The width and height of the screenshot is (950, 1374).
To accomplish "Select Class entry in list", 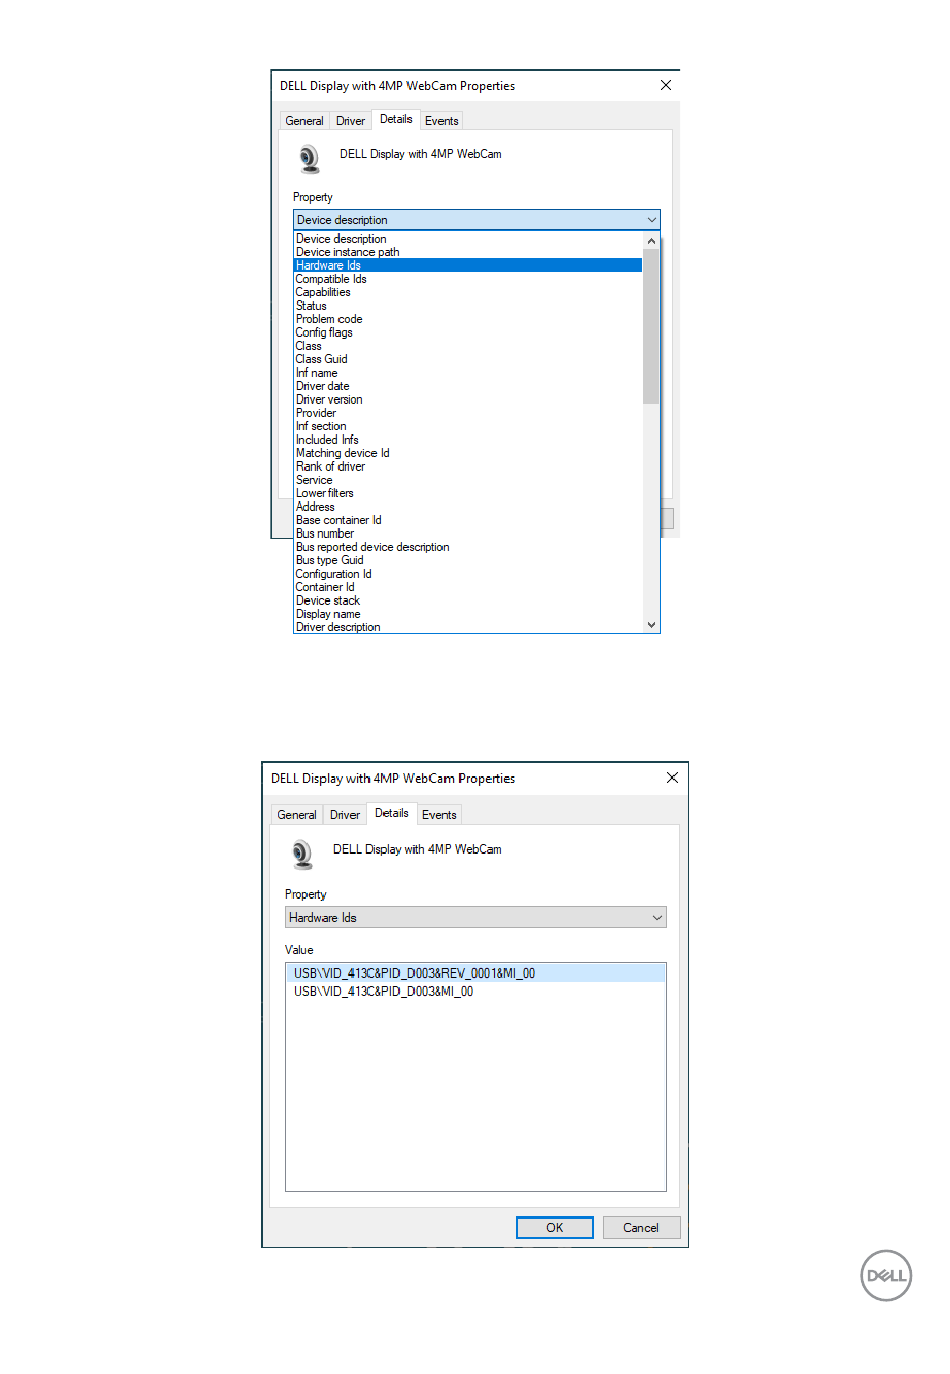I will [x=468, y=346].
